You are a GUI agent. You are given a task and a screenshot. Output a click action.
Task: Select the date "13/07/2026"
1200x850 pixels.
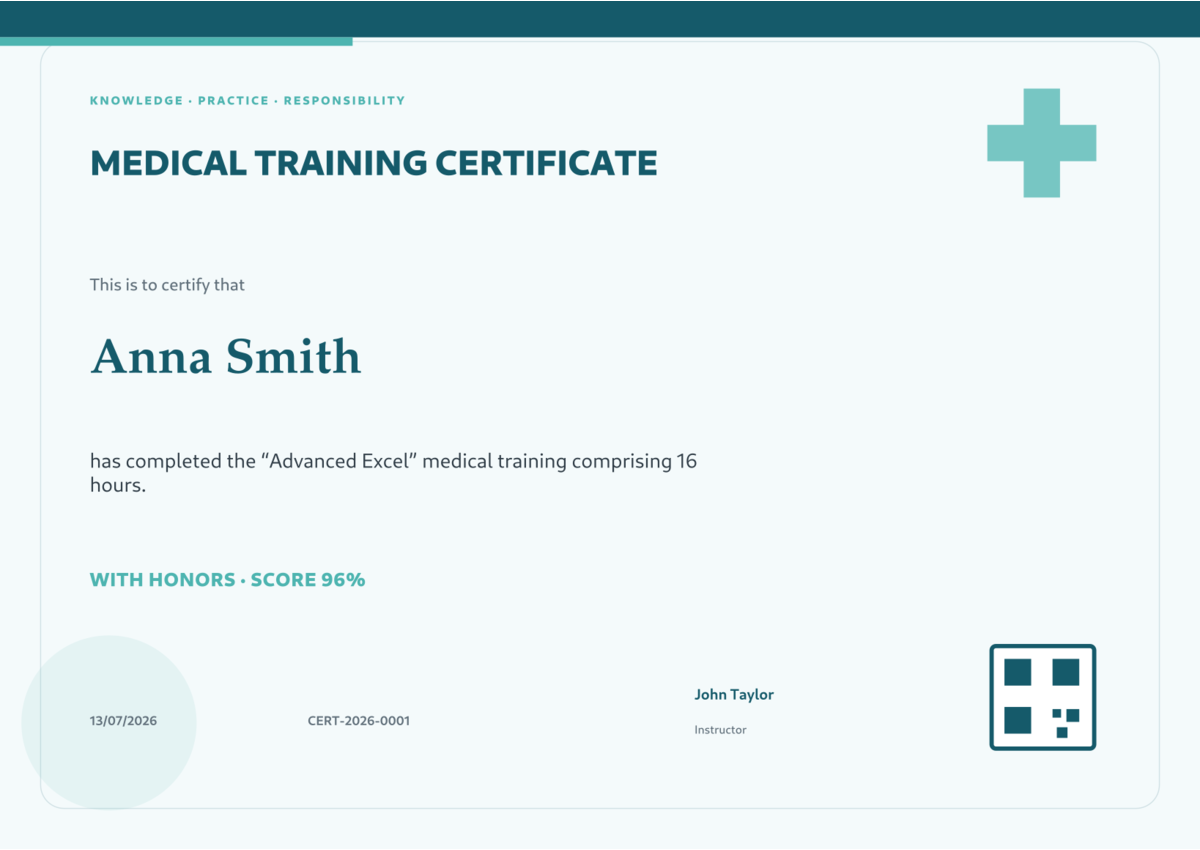(x=124, y=721)
